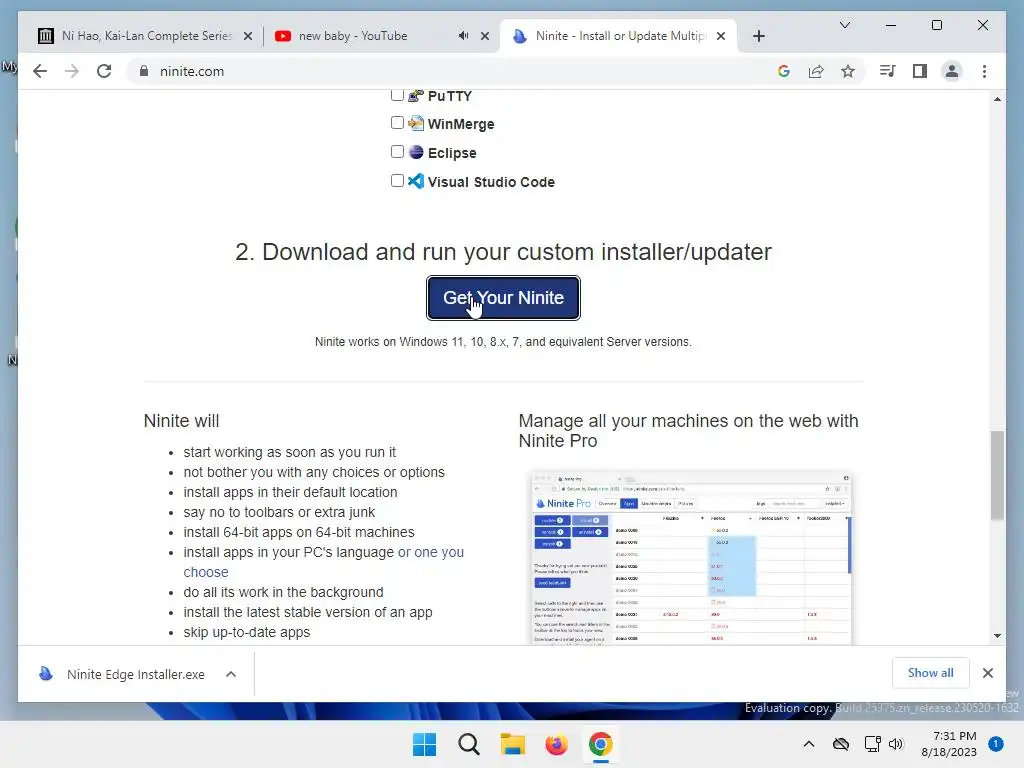Tick the PuTTY checkbox
This screenshot has height=768, width=1024.
pyautogui.click(x=397, y=95)
